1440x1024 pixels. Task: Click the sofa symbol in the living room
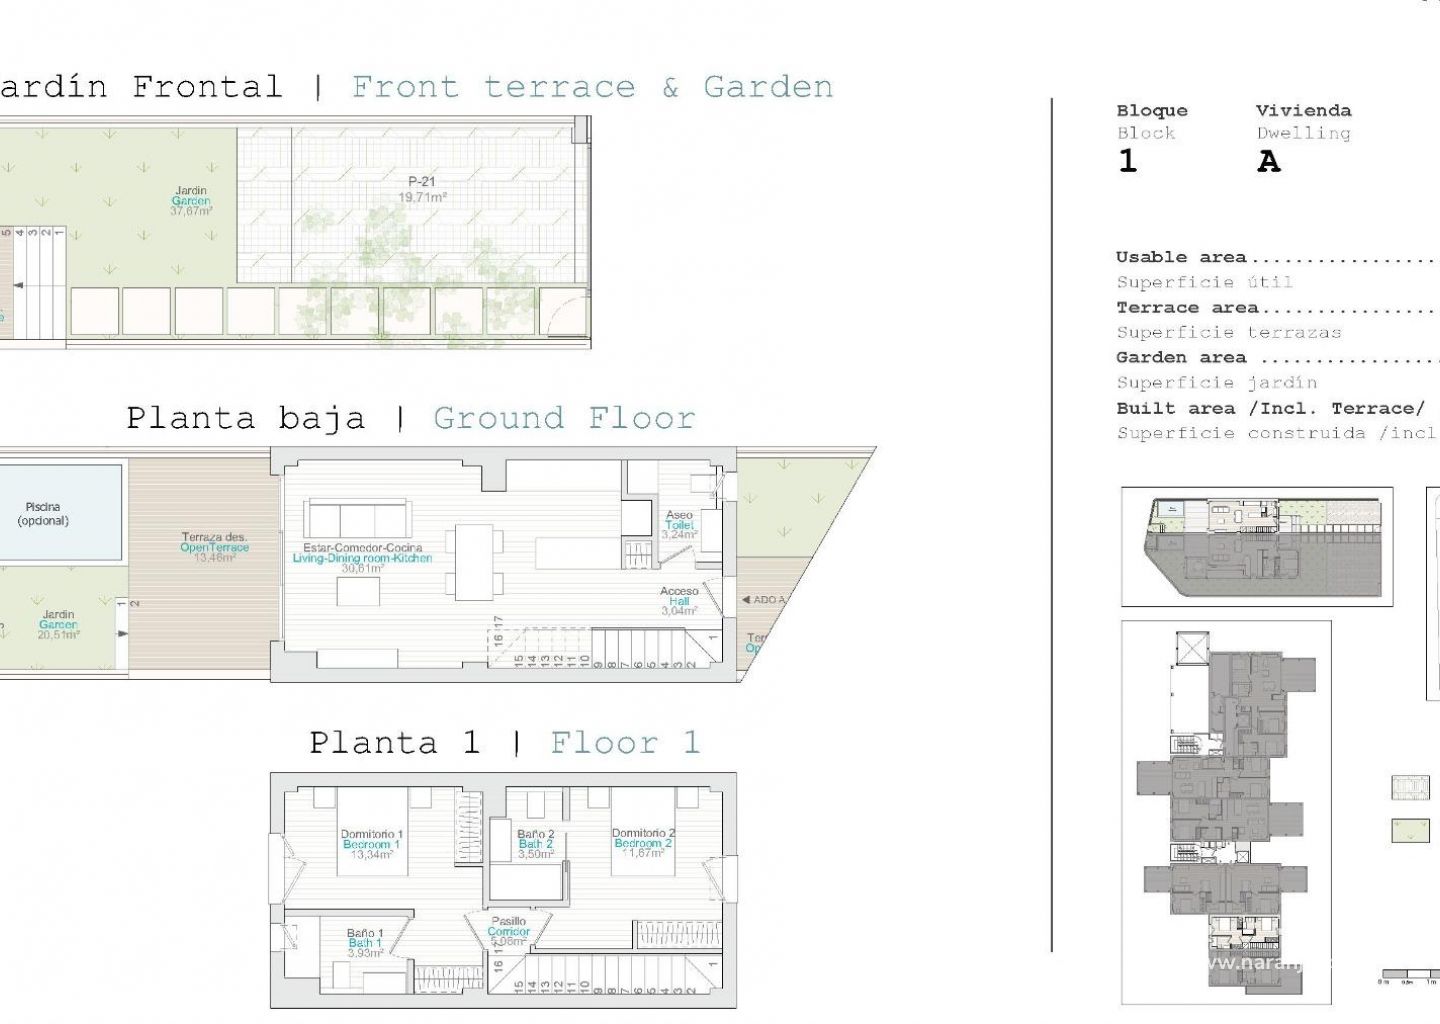coord(357,519)
